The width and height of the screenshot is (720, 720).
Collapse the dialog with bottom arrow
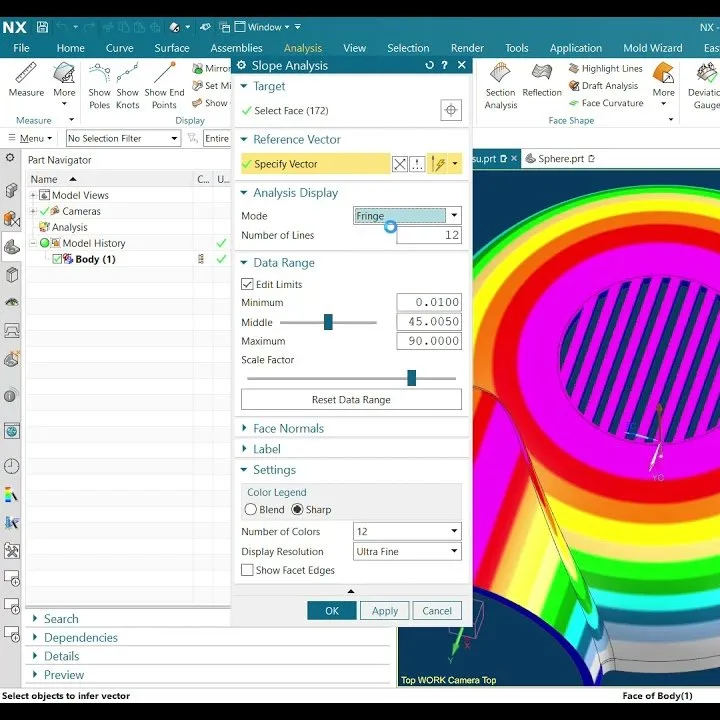[351, 591]
